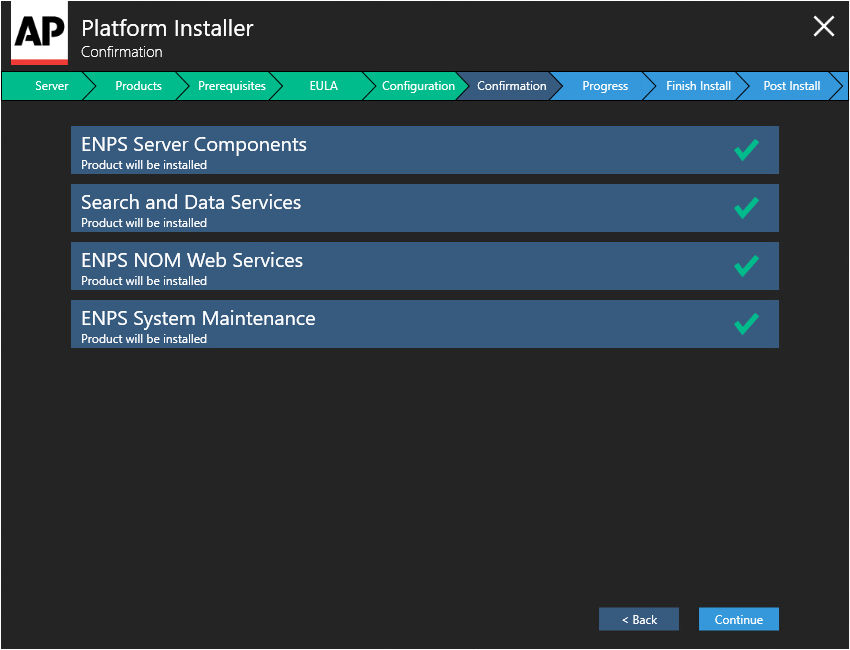850x650 pixels.
Task: Switch to the EULA step
Action: (x=324, y=86)
